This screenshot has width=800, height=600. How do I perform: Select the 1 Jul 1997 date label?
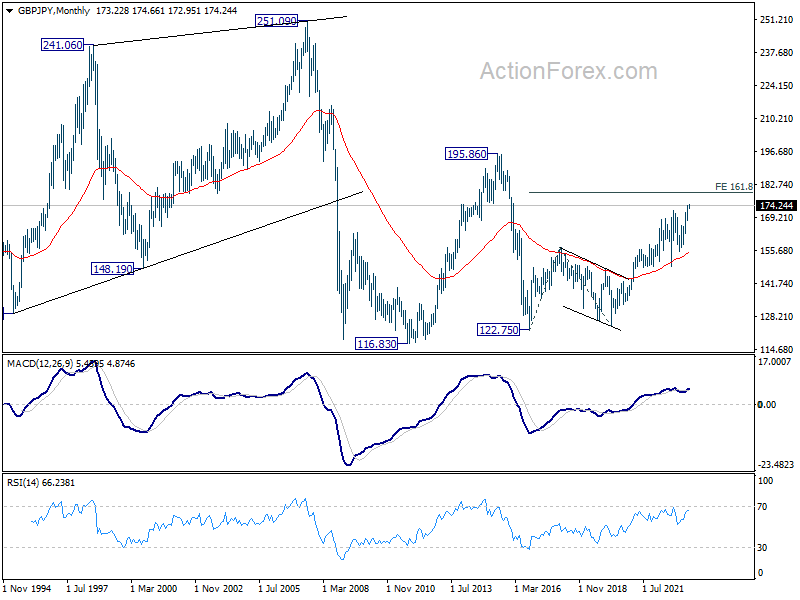(87, 589)
